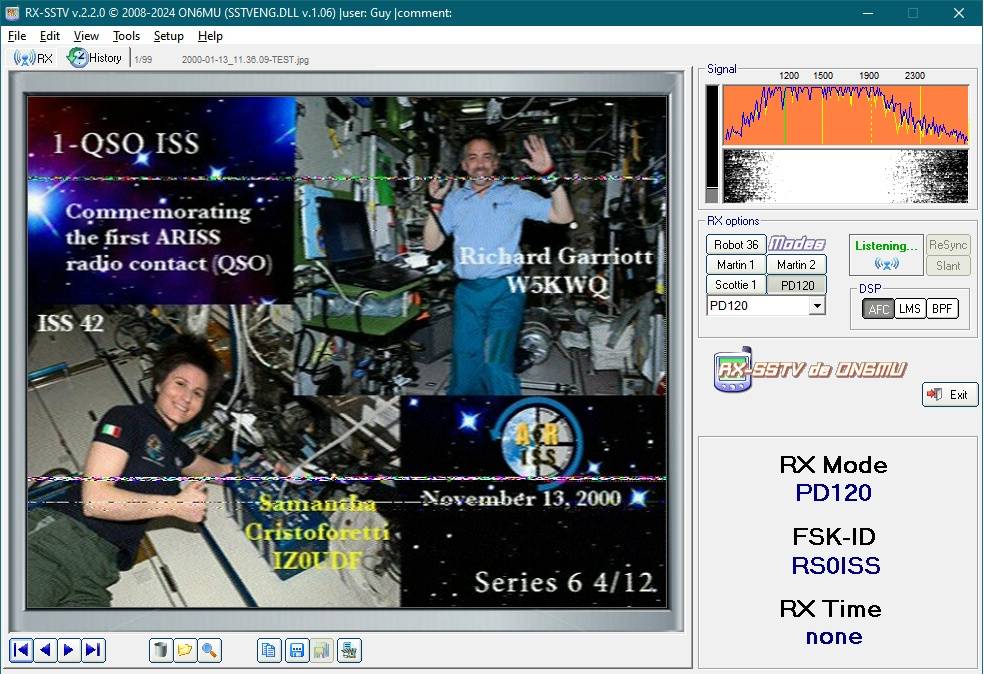Delete image using the trash can icon
This screenshot has height=674, width=984.
click(161, 650)
